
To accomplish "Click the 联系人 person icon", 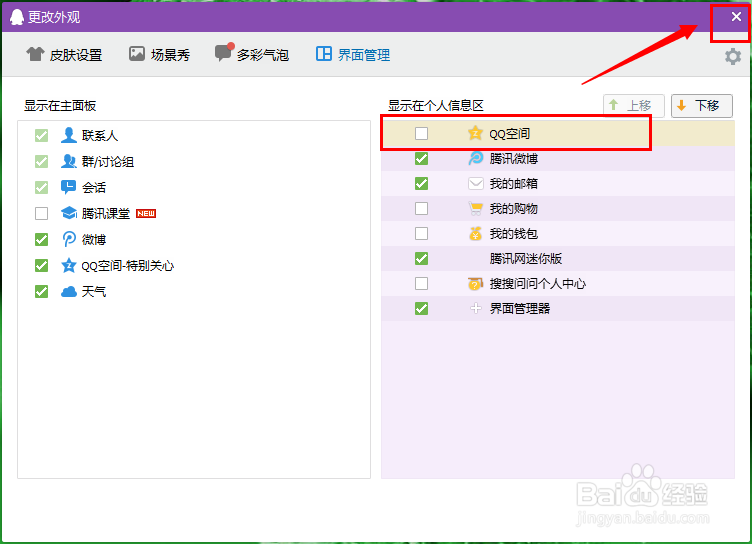I will tap(69, 135).
